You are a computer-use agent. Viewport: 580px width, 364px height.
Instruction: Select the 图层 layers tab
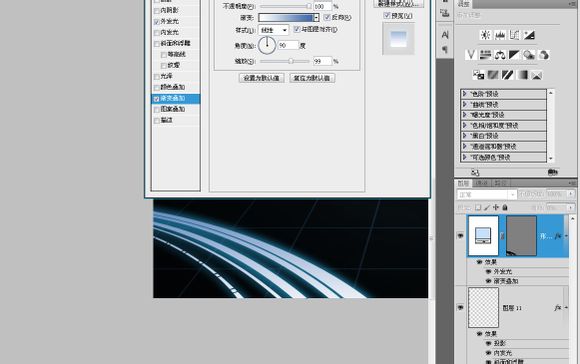pyautogui.click(x=463, y=183)
